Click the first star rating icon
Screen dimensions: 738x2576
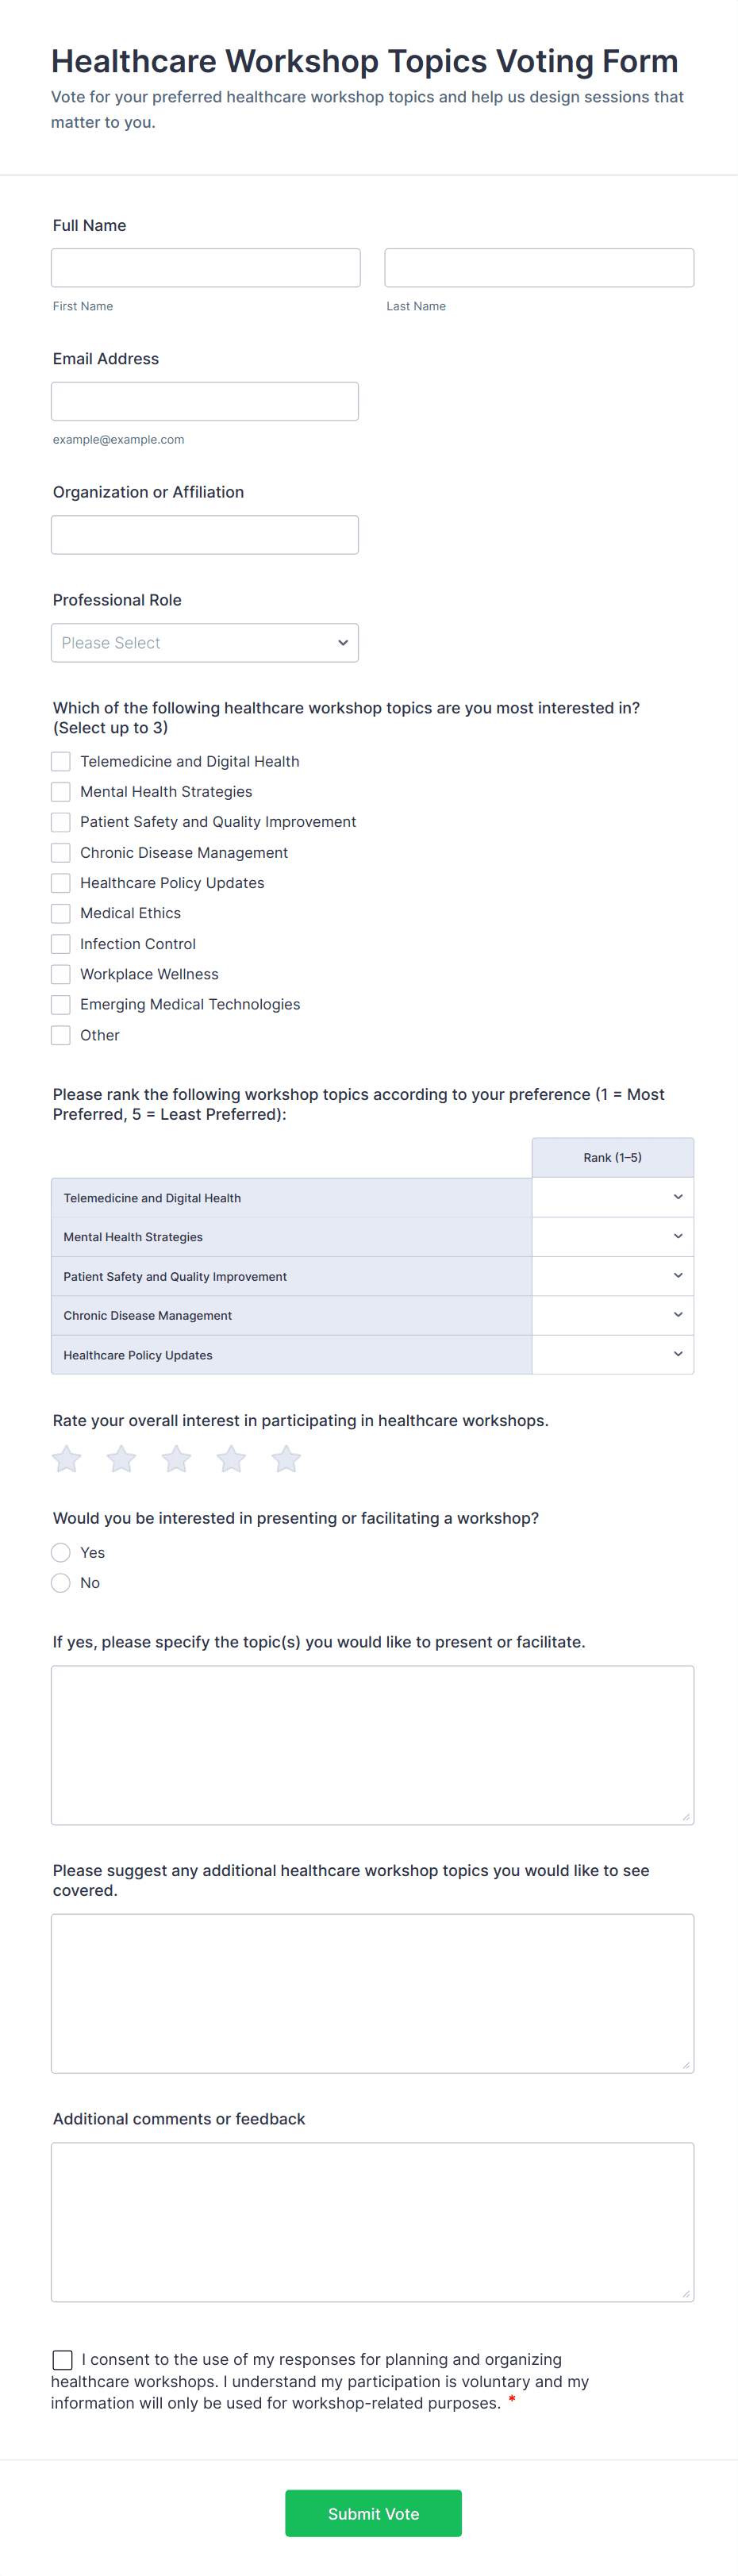click(x=66, y=1459)
